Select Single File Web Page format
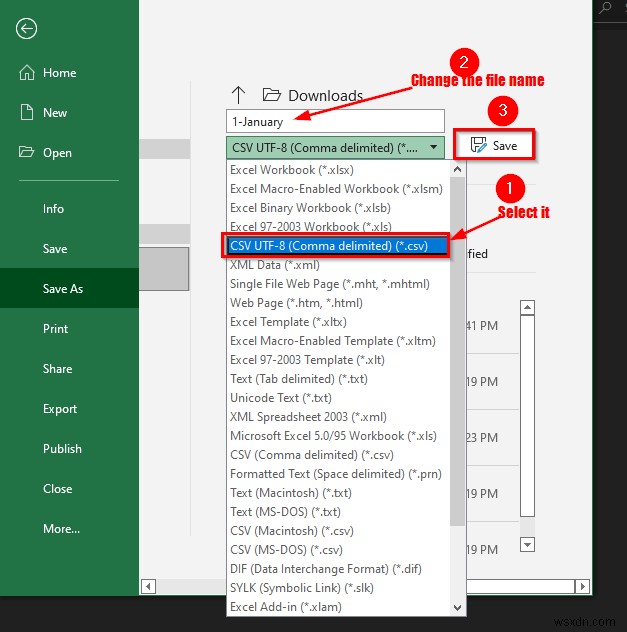Image resolution: width=627 pixels, height=632 pixels. pos(338,284)
